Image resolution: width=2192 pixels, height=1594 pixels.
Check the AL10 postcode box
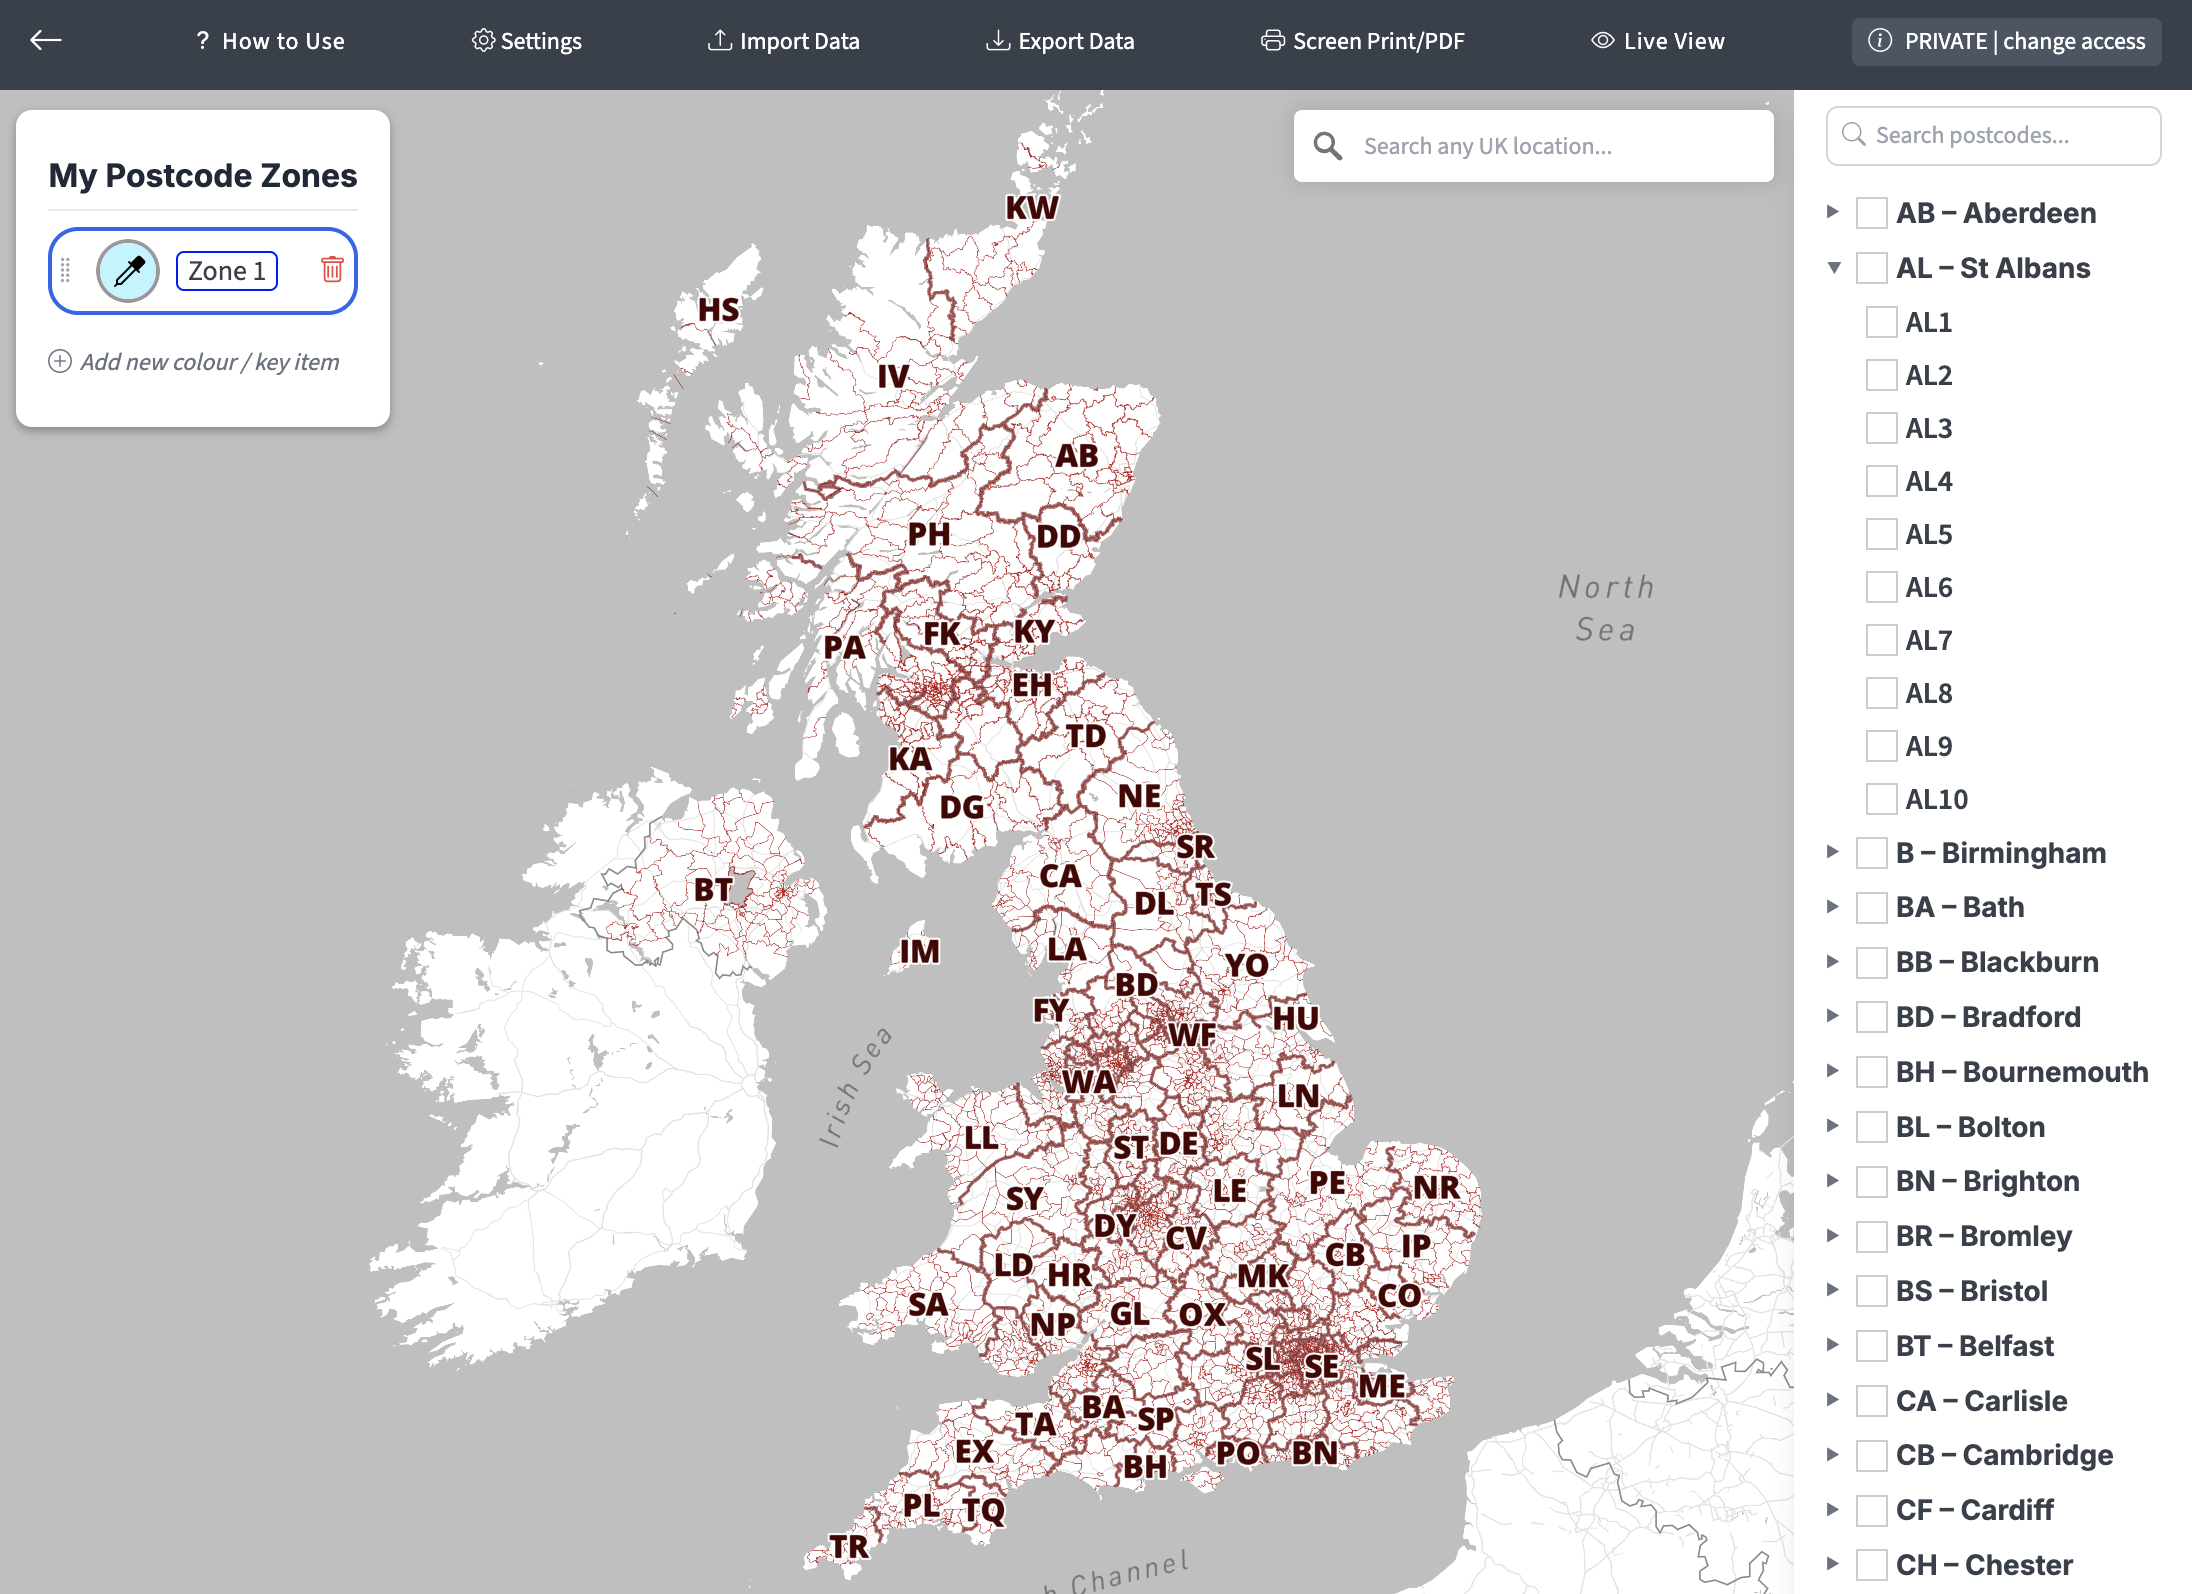(x=1881, y=800)
